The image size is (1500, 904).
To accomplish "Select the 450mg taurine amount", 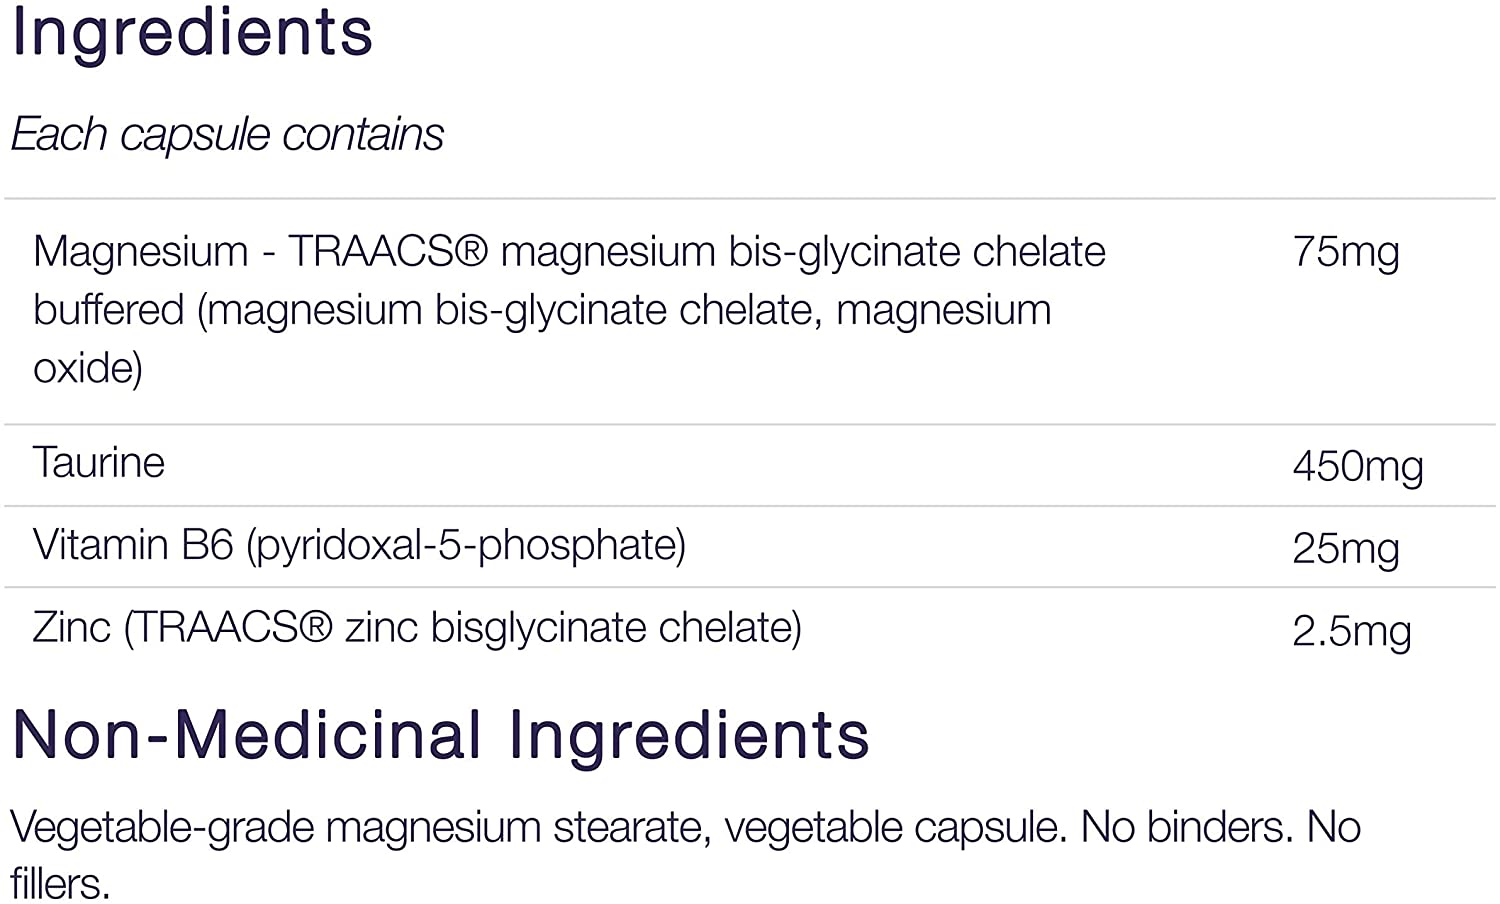I will tap(1357, 466).
